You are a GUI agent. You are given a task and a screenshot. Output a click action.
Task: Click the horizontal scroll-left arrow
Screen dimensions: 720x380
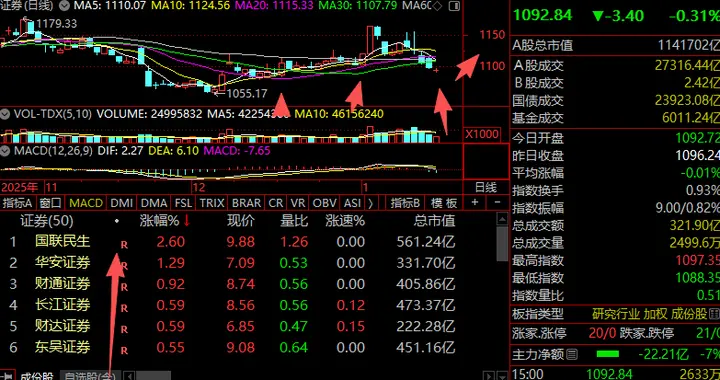pyautogui.click(x=130, y=376)
